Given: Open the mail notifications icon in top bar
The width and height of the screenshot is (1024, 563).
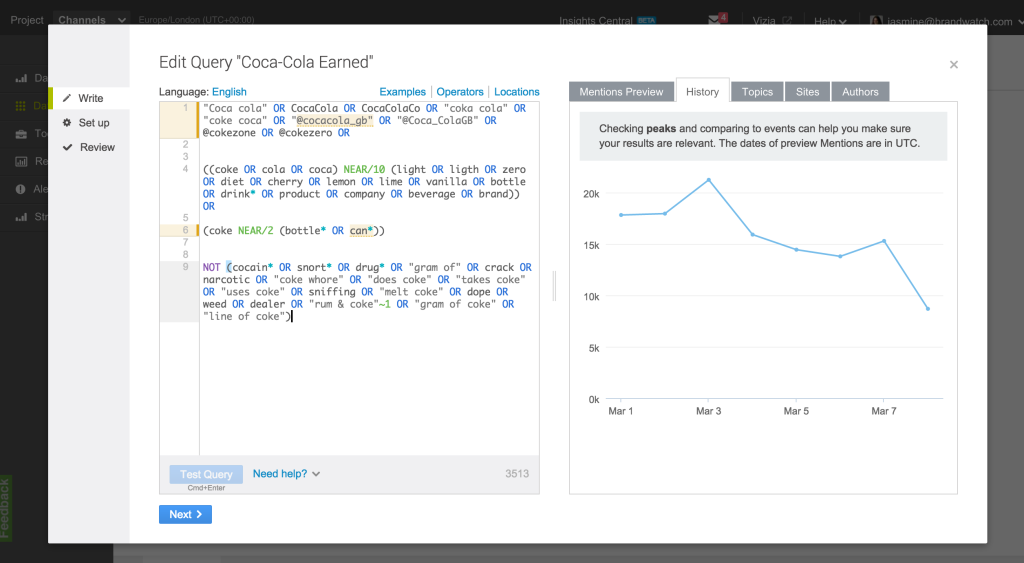Looking at the screenshot, I should (715, 20).
